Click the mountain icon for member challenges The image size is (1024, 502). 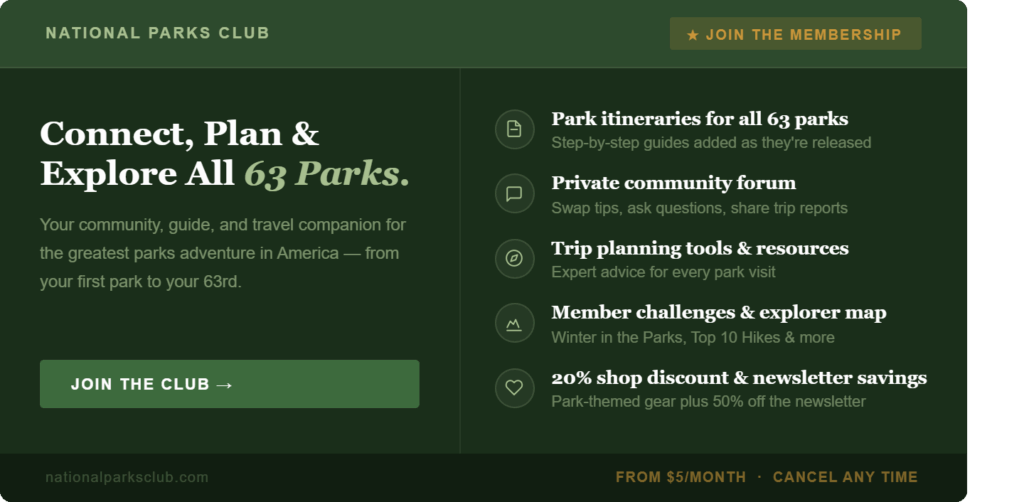pyautogui.click(x=514, y=324)
